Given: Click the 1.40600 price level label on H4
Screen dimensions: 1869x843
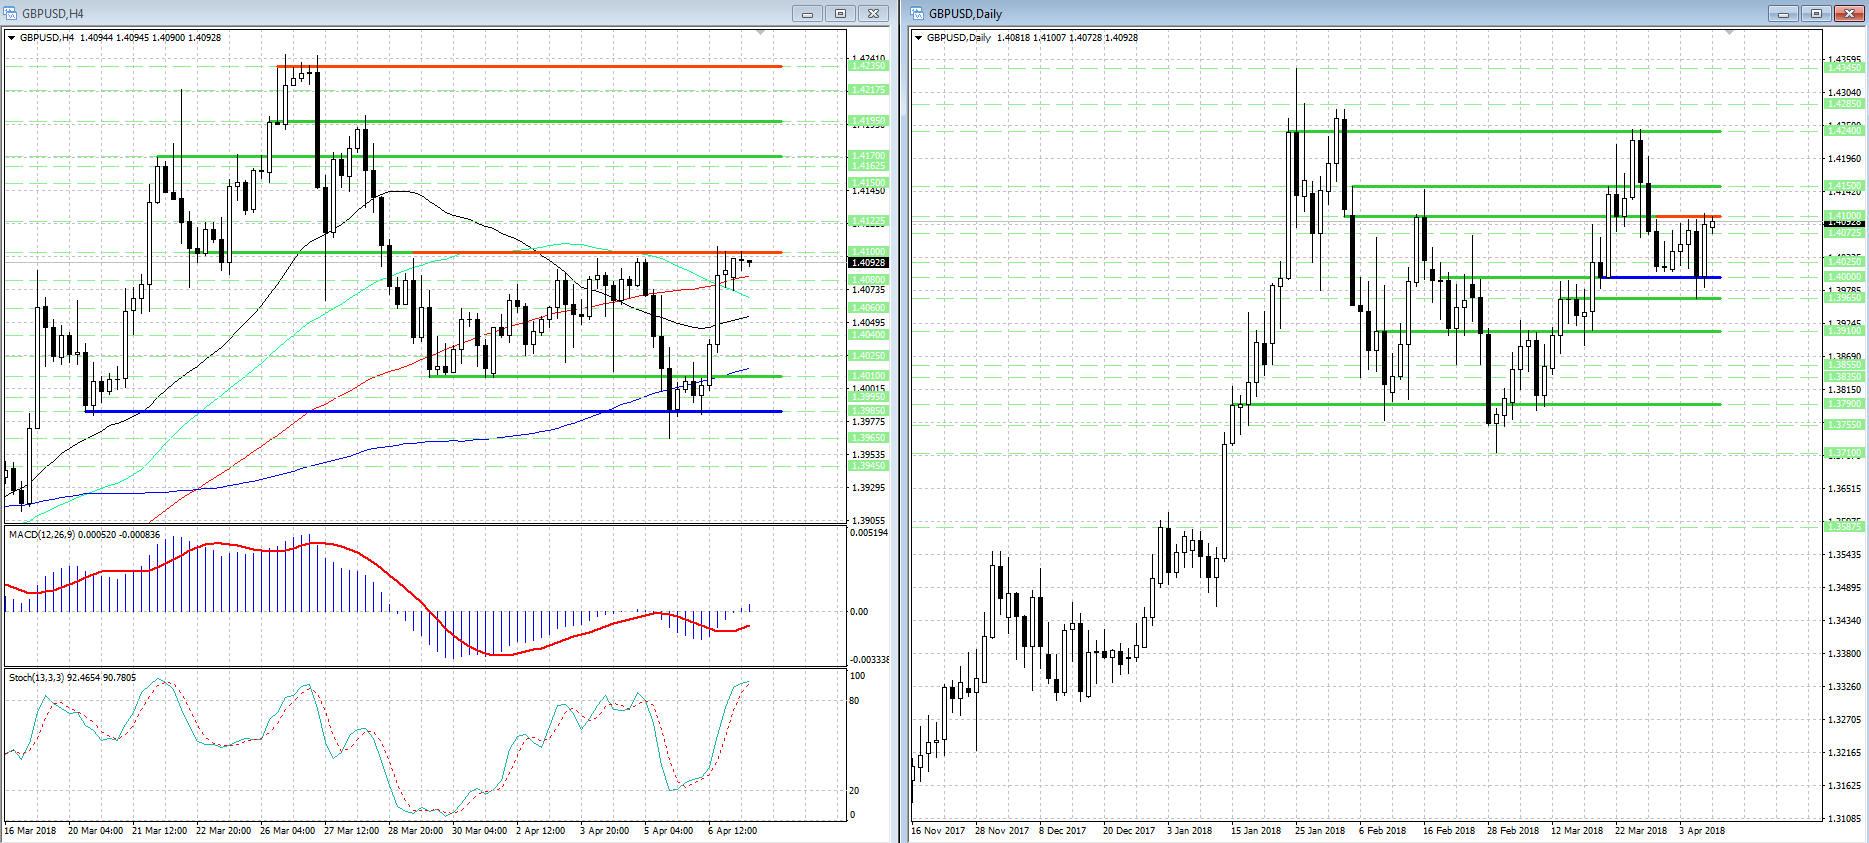Looking at the screenshot, I should tap(868, 308).
